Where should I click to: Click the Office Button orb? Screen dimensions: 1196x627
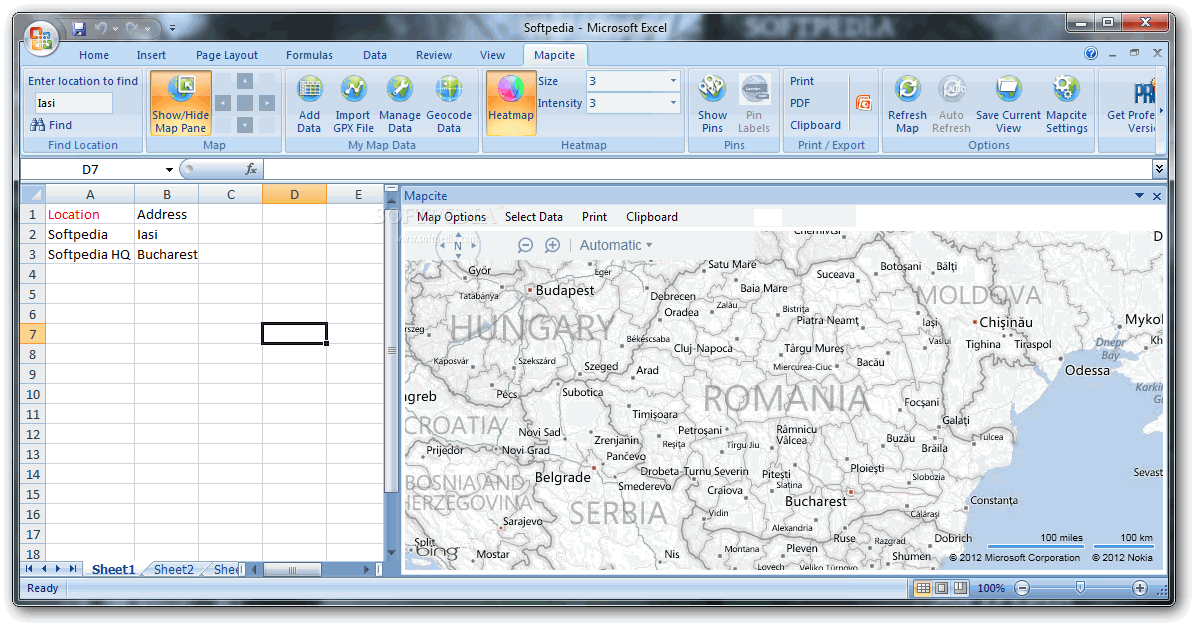(x=40, y=38)
